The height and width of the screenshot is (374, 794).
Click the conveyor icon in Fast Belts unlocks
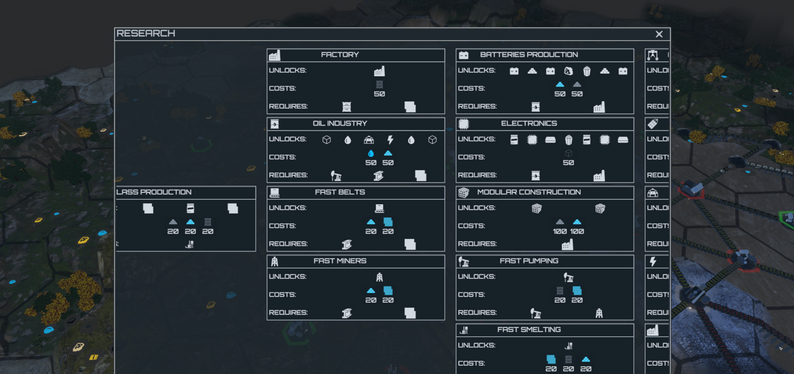tap(379, 209)
